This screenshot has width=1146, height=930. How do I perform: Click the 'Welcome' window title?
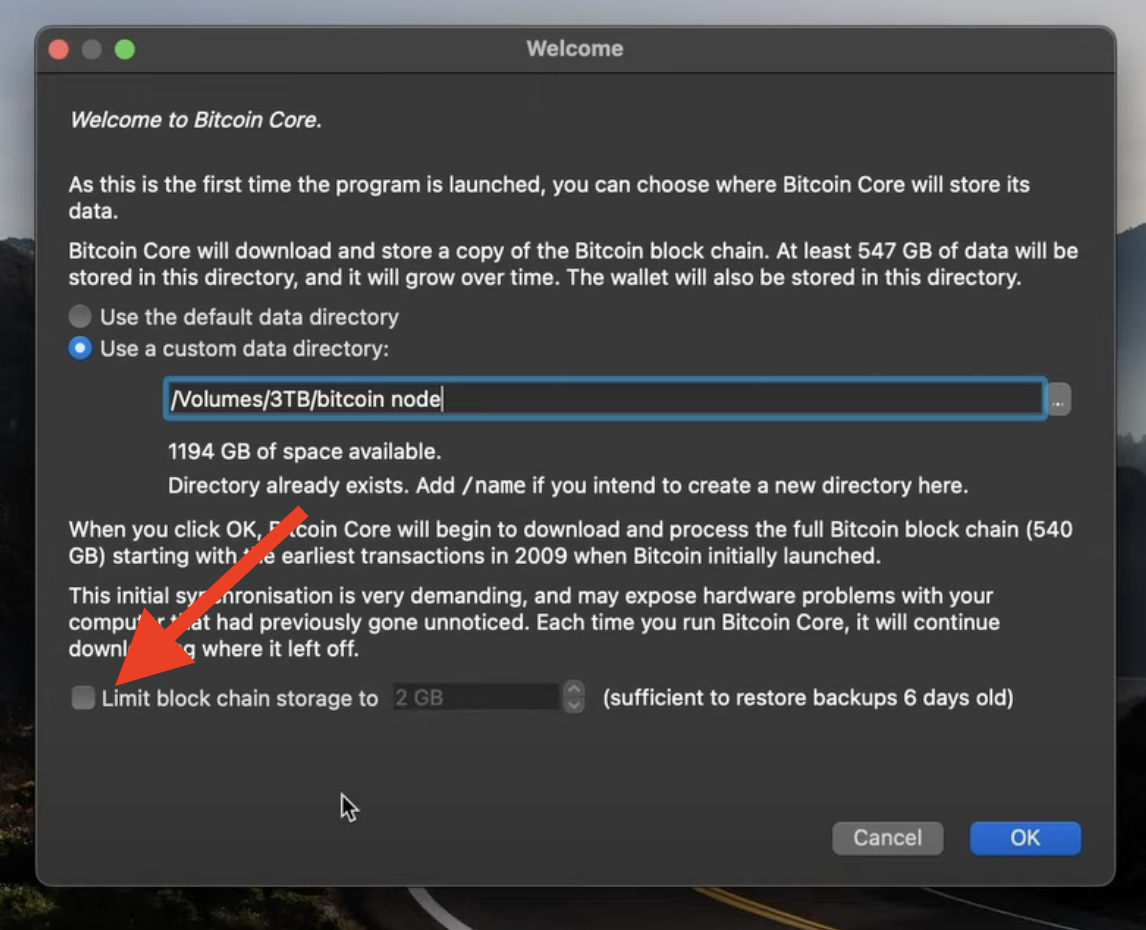point(574,48)
